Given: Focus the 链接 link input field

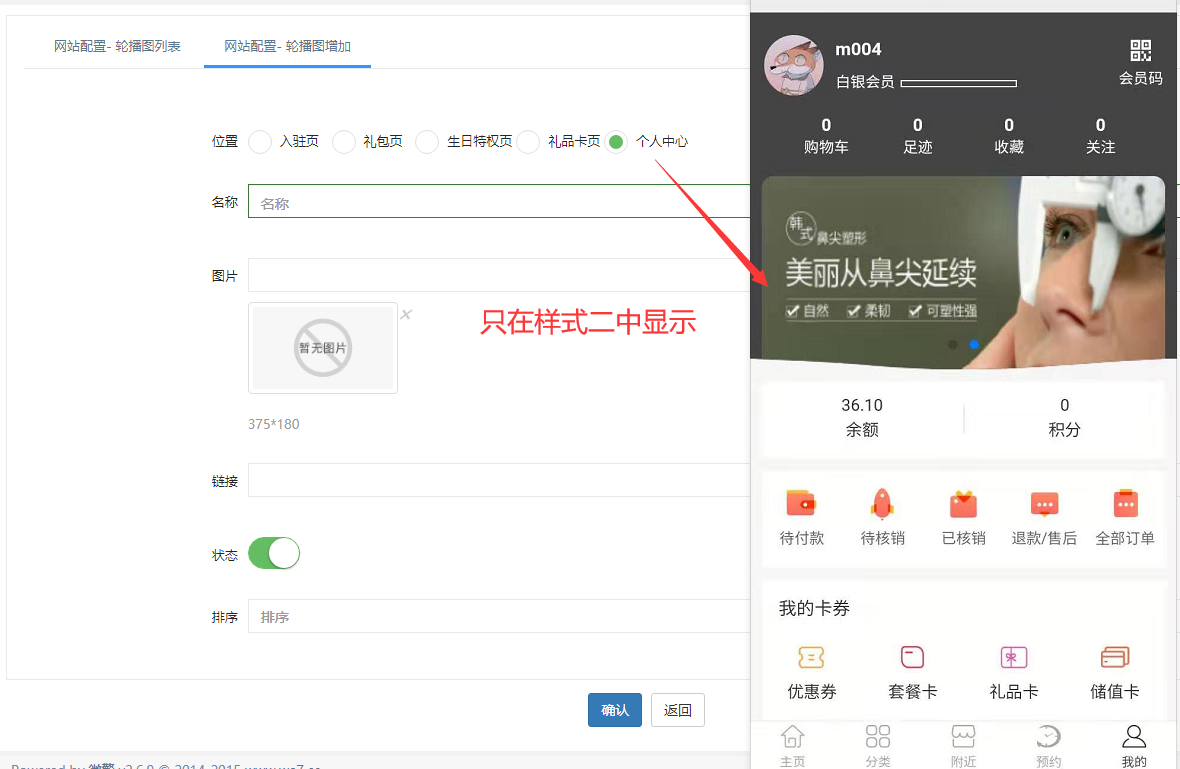Looking at the screenshot, I should pos(499,480).
